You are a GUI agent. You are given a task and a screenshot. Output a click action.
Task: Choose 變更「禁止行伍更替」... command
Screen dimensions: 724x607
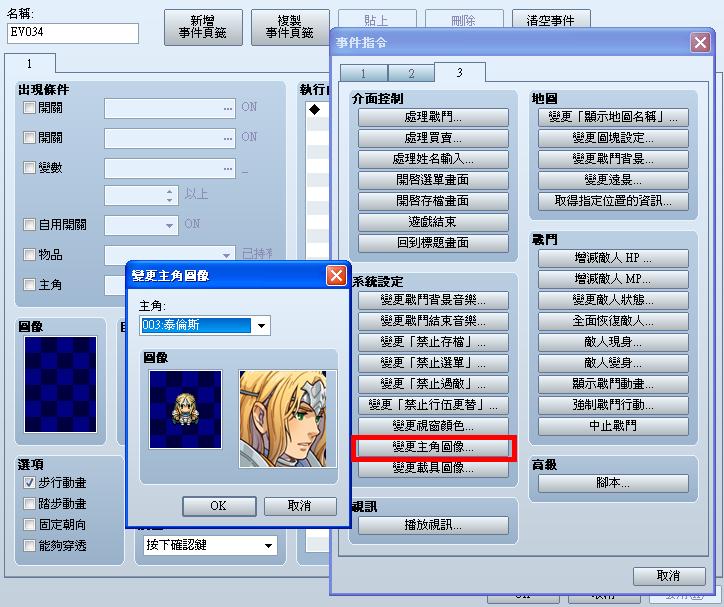point(433,405)
